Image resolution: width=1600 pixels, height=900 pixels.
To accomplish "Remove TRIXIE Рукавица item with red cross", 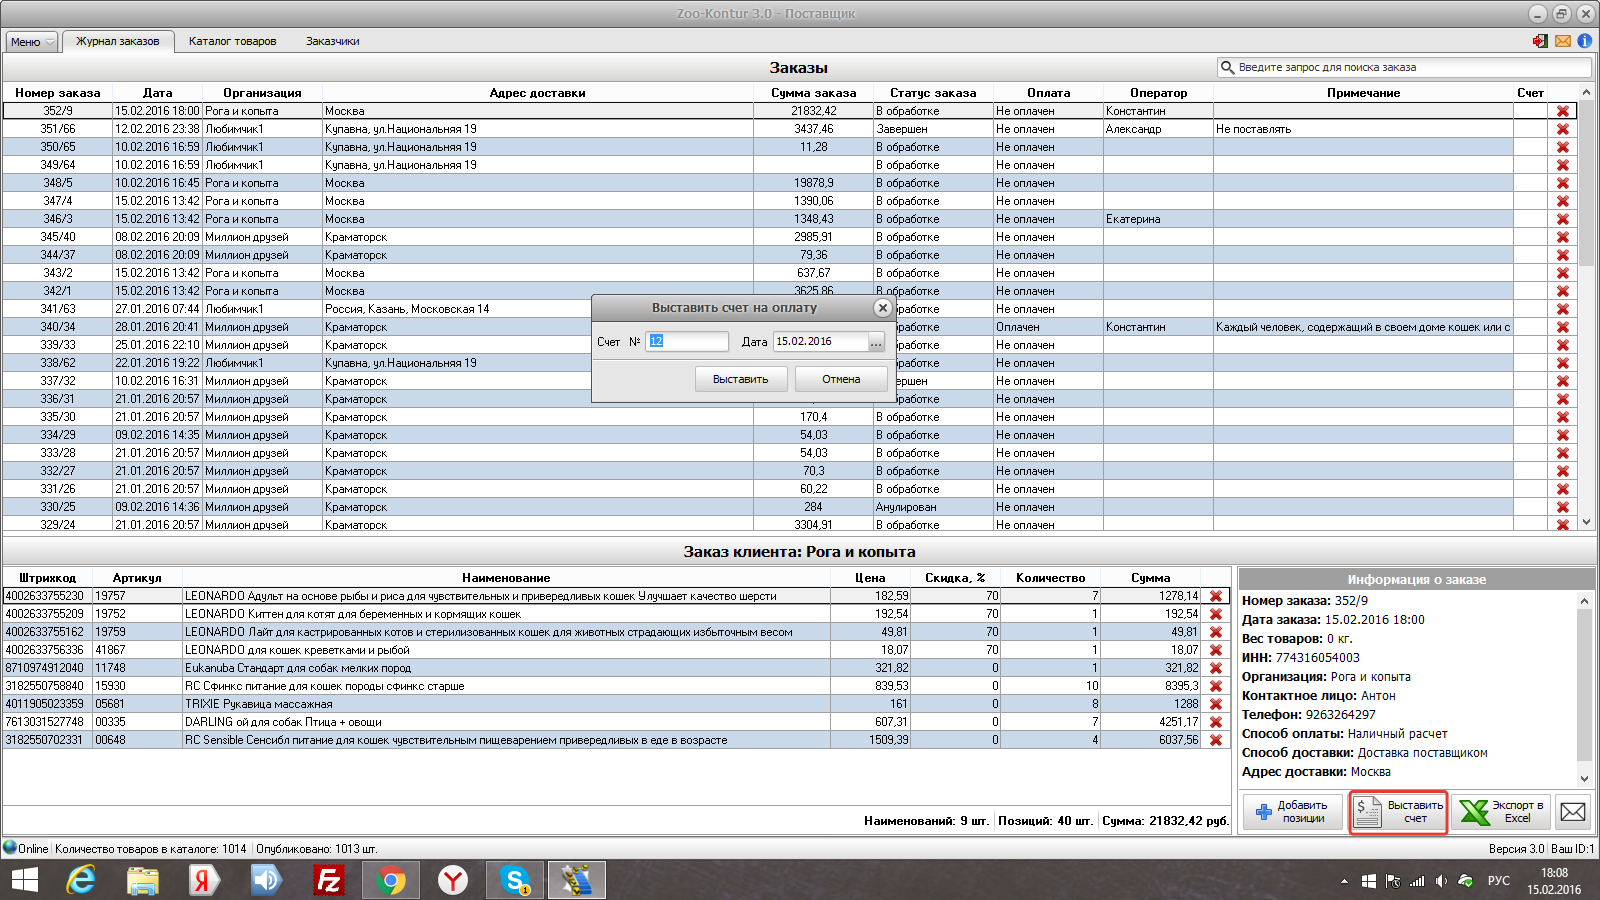I will [1216, 704].
